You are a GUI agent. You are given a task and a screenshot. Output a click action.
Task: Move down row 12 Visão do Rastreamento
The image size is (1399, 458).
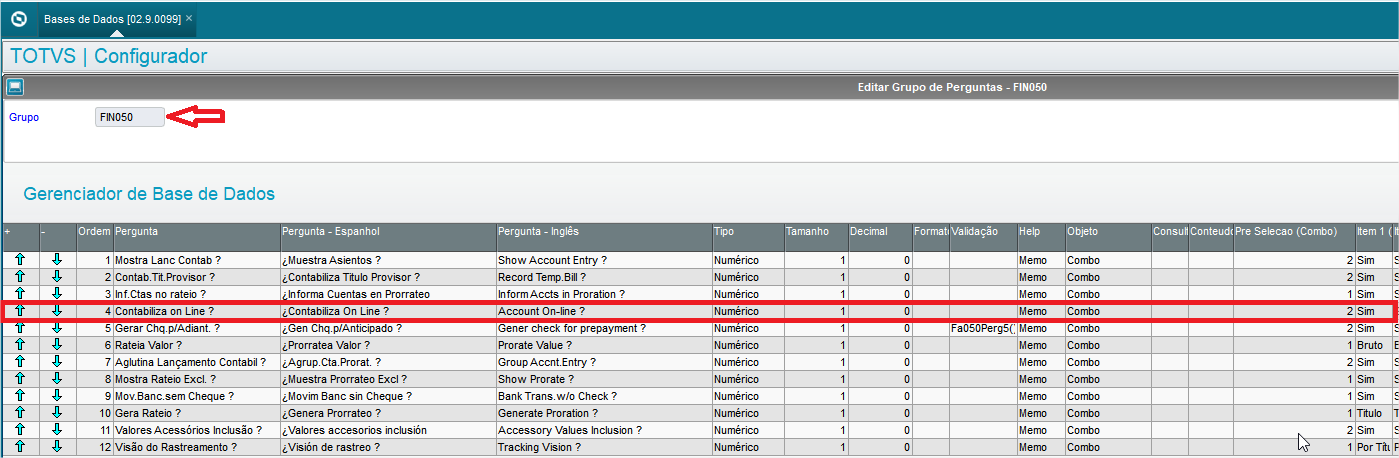pos(57,447)
